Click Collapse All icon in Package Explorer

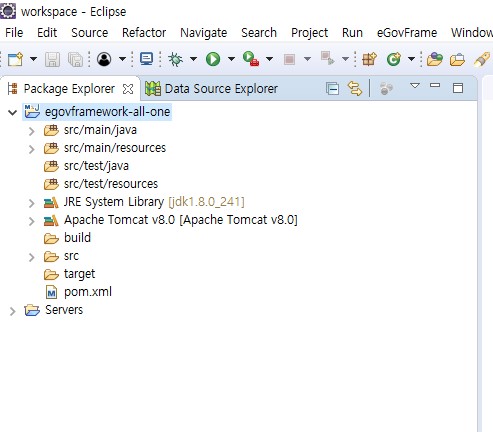[333, 89]
